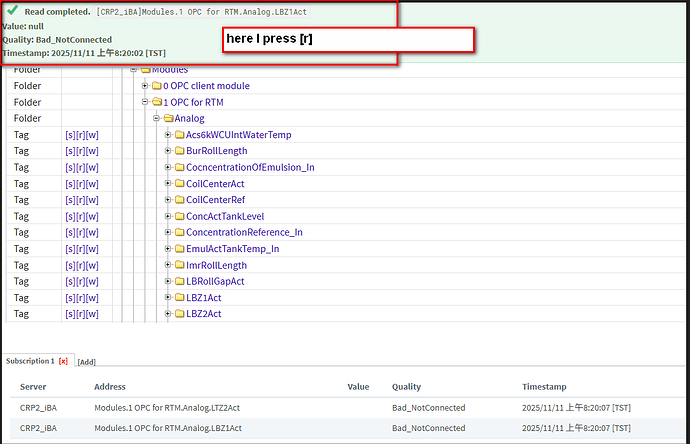
Task: Click [s] in the ConcentrationReference_In row
Action: tap(70, 232)
